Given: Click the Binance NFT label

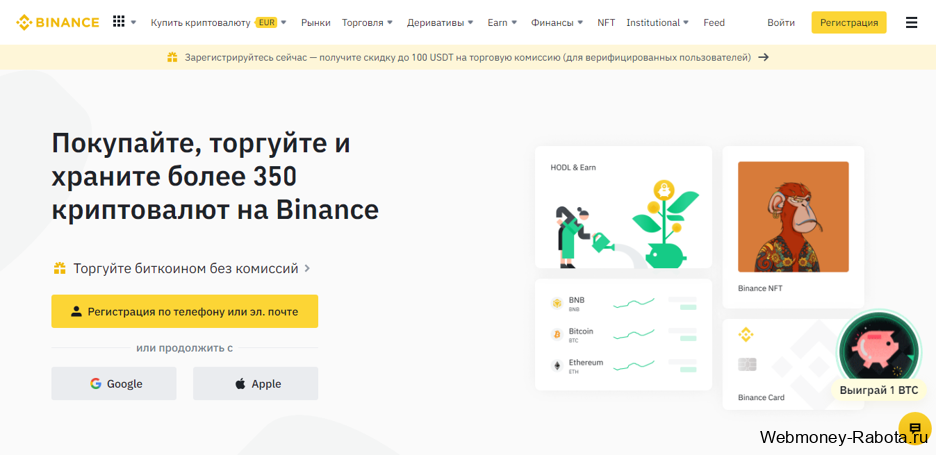Looking at the screenshot, I should [760, 288].
